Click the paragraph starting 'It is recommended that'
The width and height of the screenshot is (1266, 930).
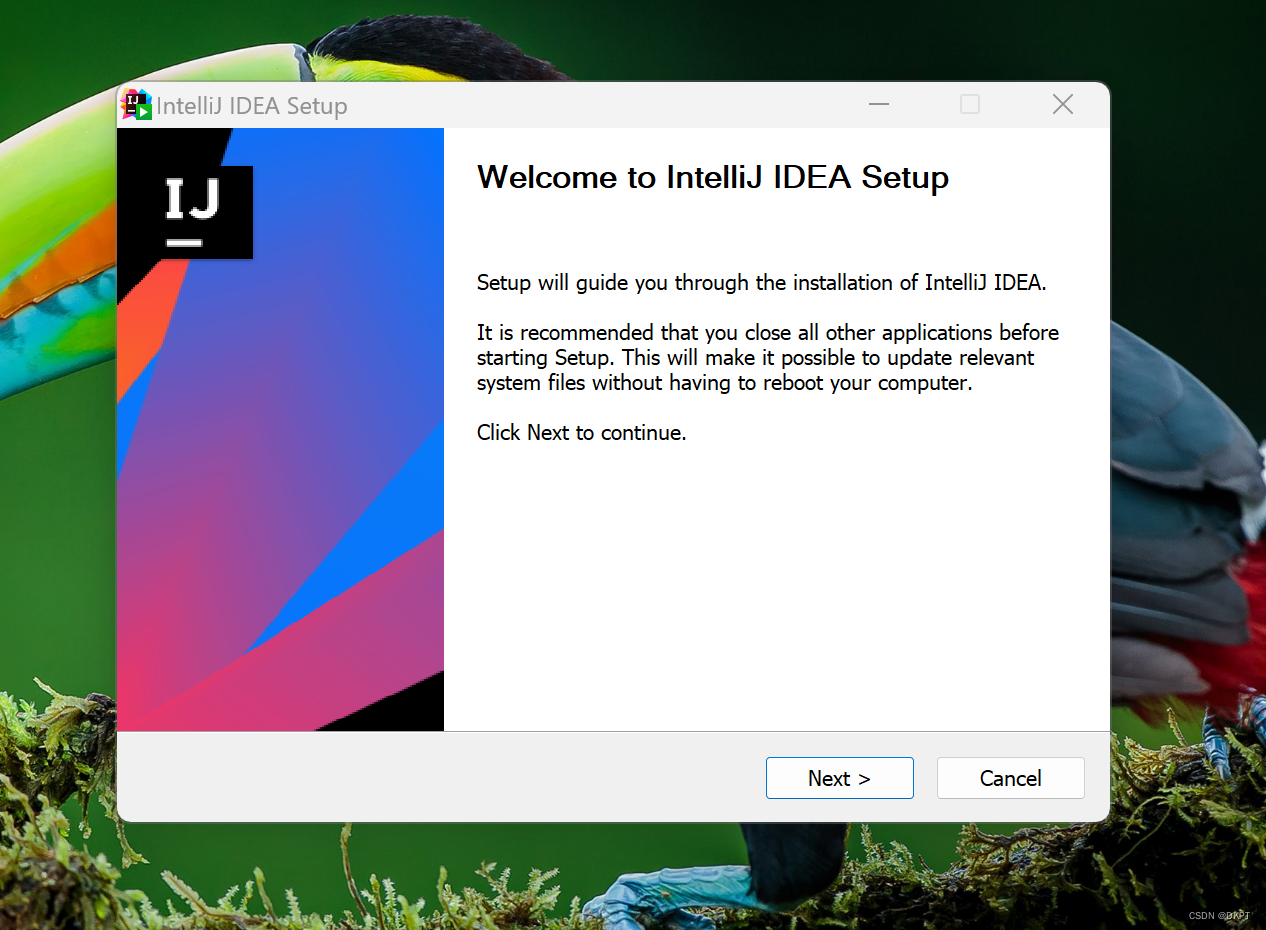pyautogui.click(x=768, y=358)
